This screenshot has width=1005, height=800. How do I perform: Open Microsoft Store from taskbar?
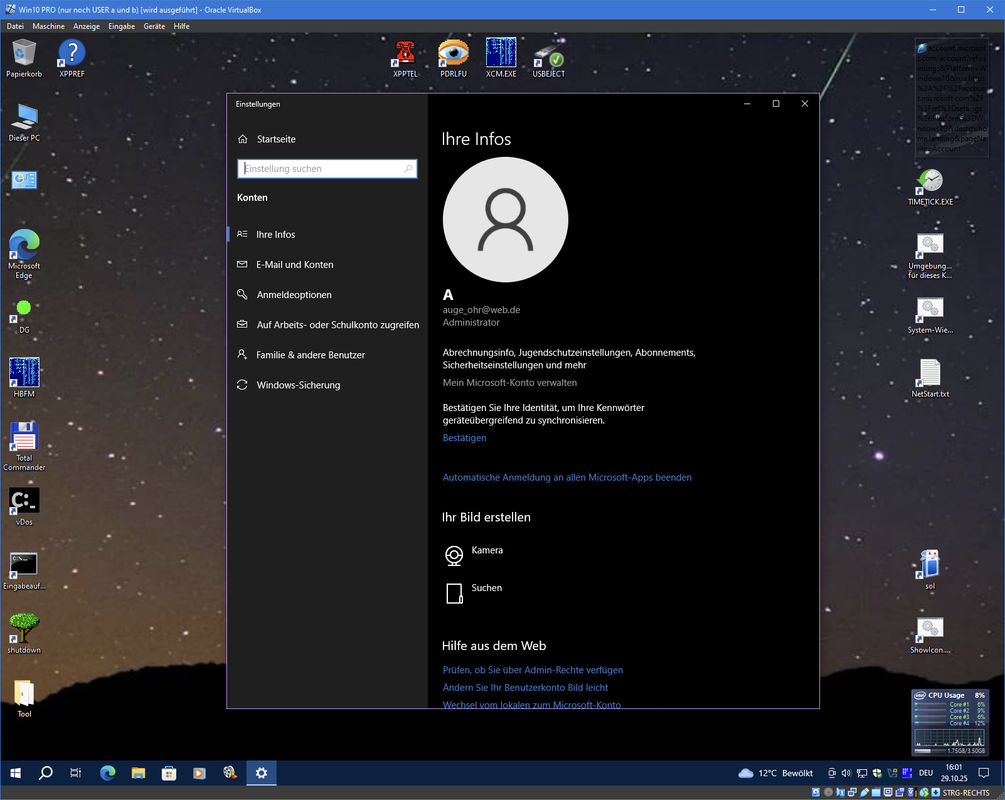pyautogui.click(x=169, y=773)
